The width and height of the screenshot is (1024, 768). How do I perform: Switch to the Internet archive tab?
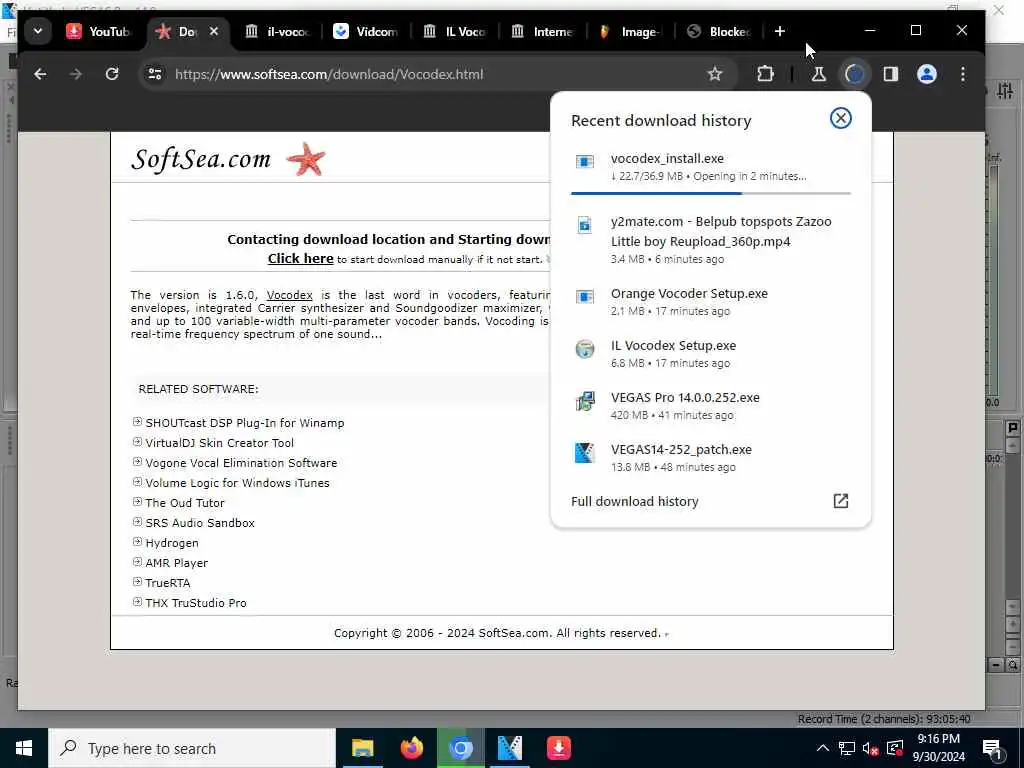[543, 31]
